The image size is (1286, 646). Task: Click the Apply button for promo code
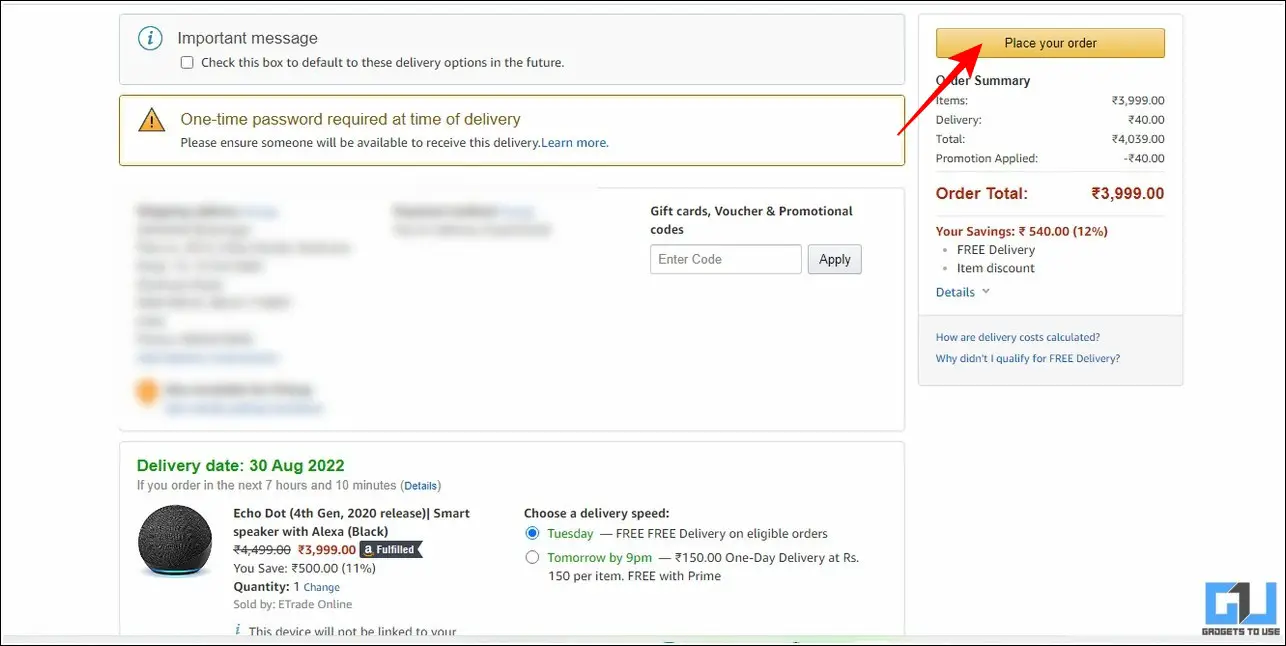pos(834,259)
